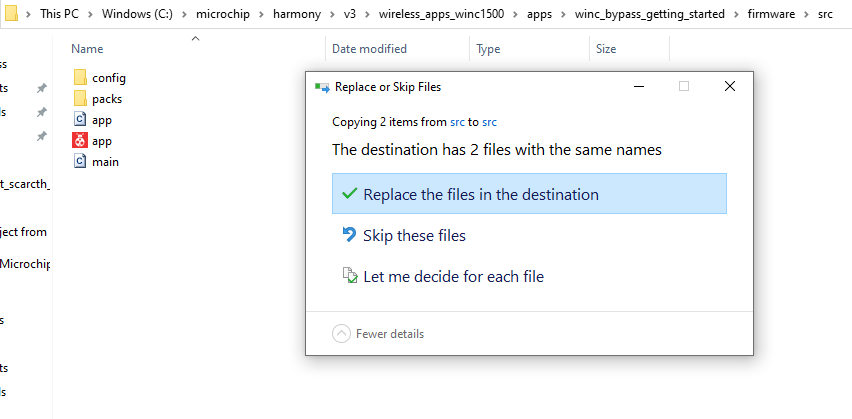Click the app C source file icon
The width and height of the screenshot is (852, 419).
point(81,120)
